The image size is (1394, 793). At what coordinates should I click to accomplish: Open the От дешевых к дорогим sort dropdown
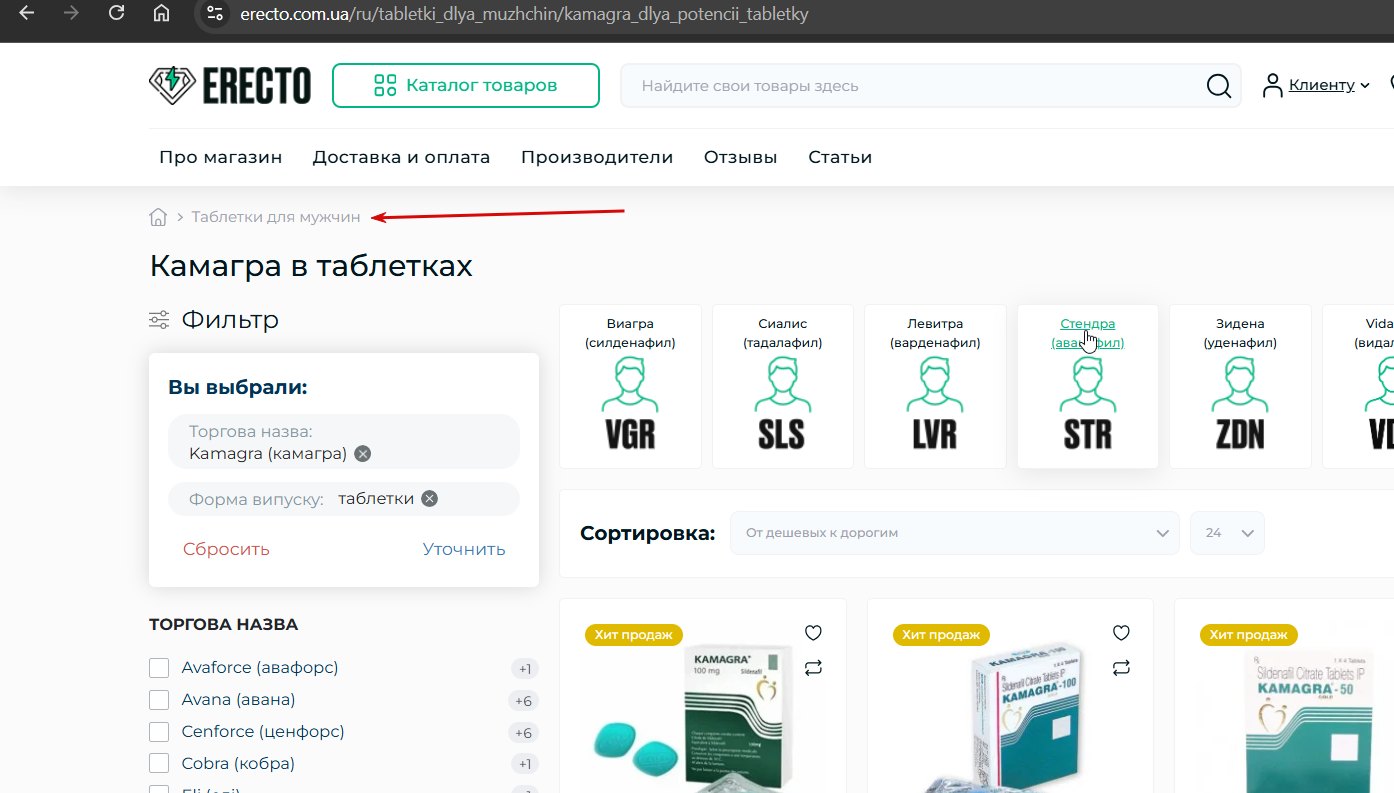click(x=955, y=533)
